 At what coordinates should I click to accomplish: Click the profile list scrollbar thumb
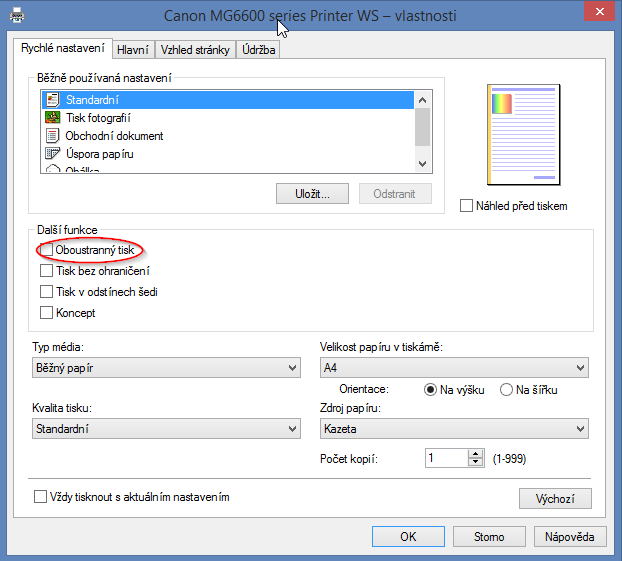(x=422, y=127)
